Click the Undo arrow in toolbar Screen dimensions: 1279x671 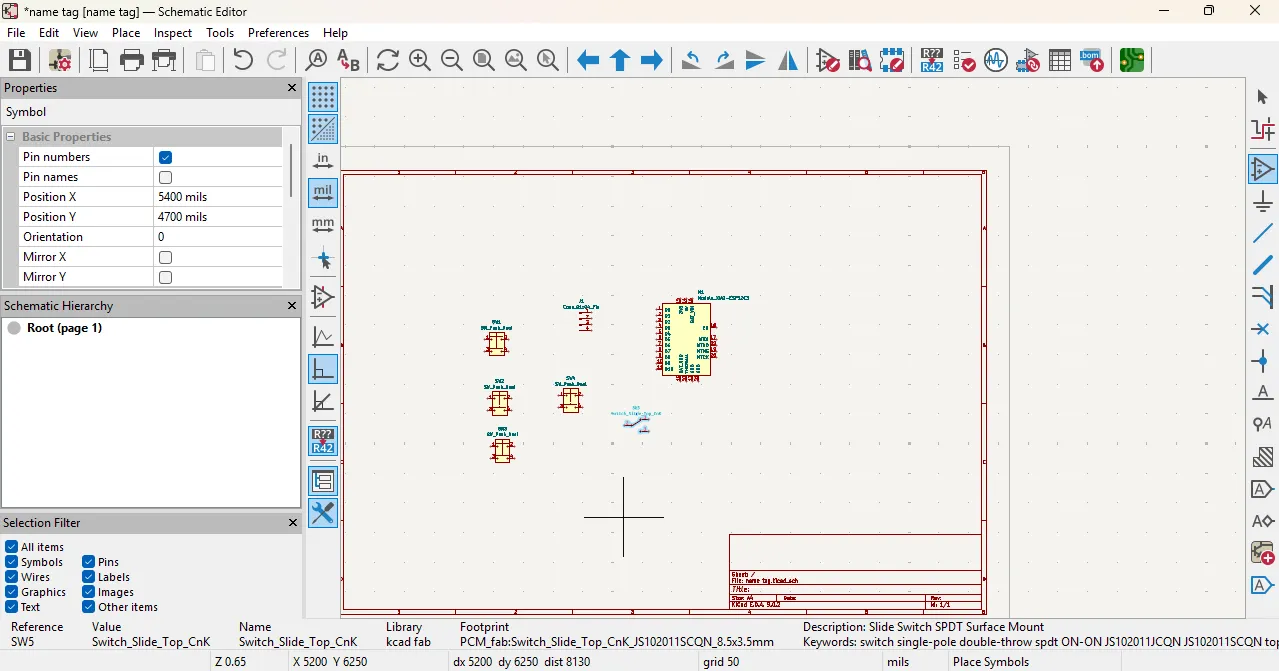[242, 60]
